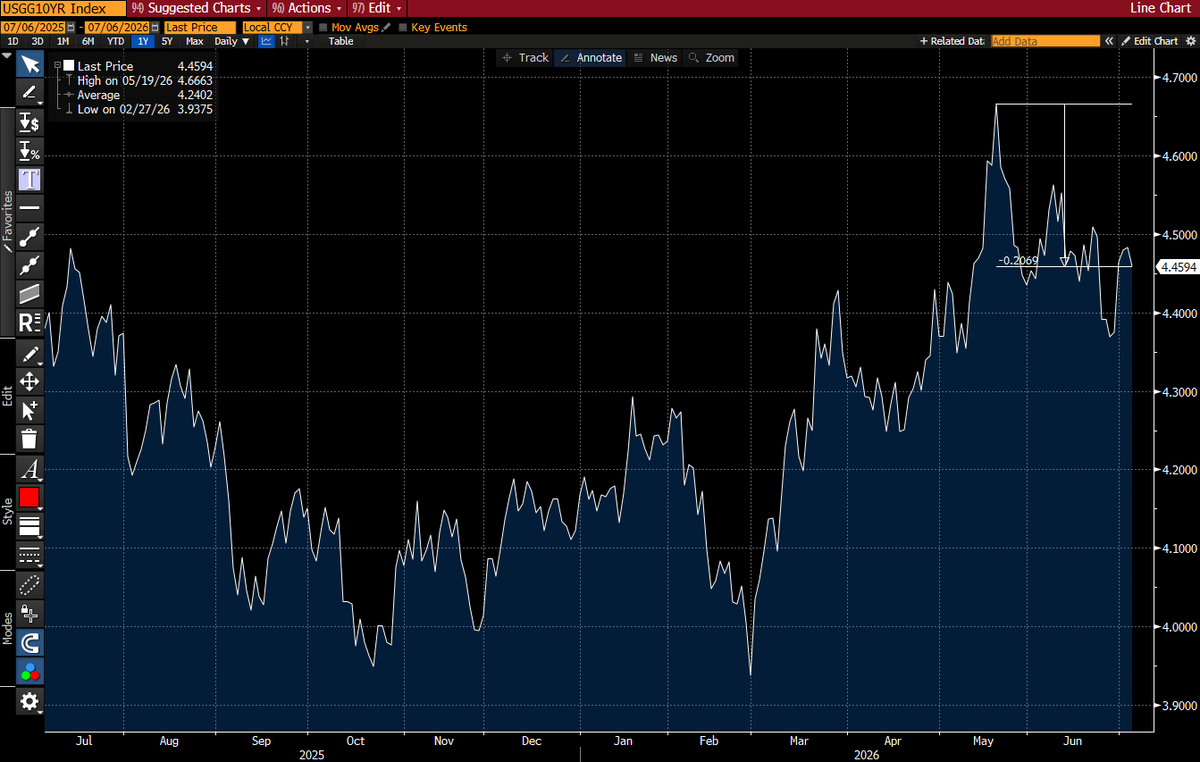Select the pointer-with-plus copy tool
Image resolution: width=1200 pixels, height=762 pixels.
point(30,410)
